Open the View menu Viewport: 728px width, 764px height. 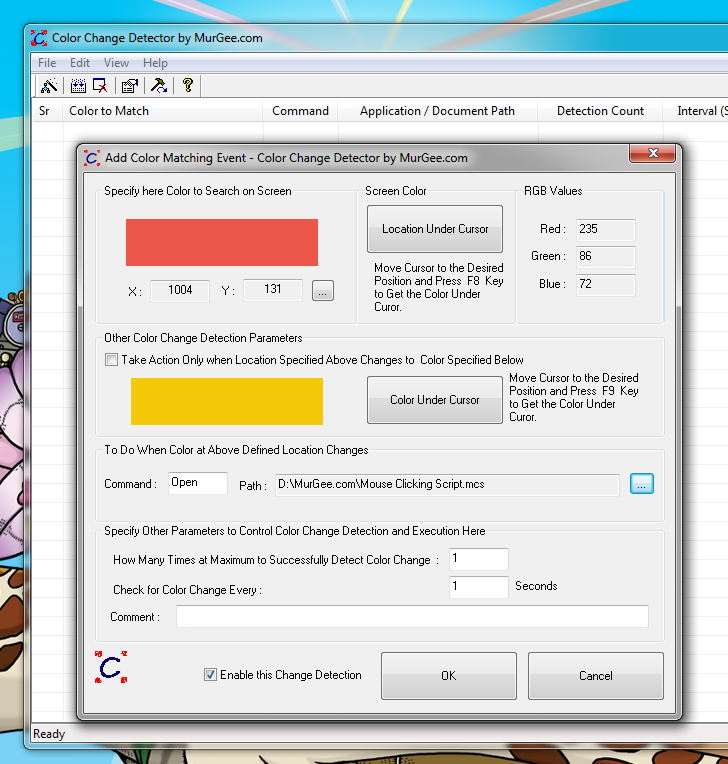[116, 63]
